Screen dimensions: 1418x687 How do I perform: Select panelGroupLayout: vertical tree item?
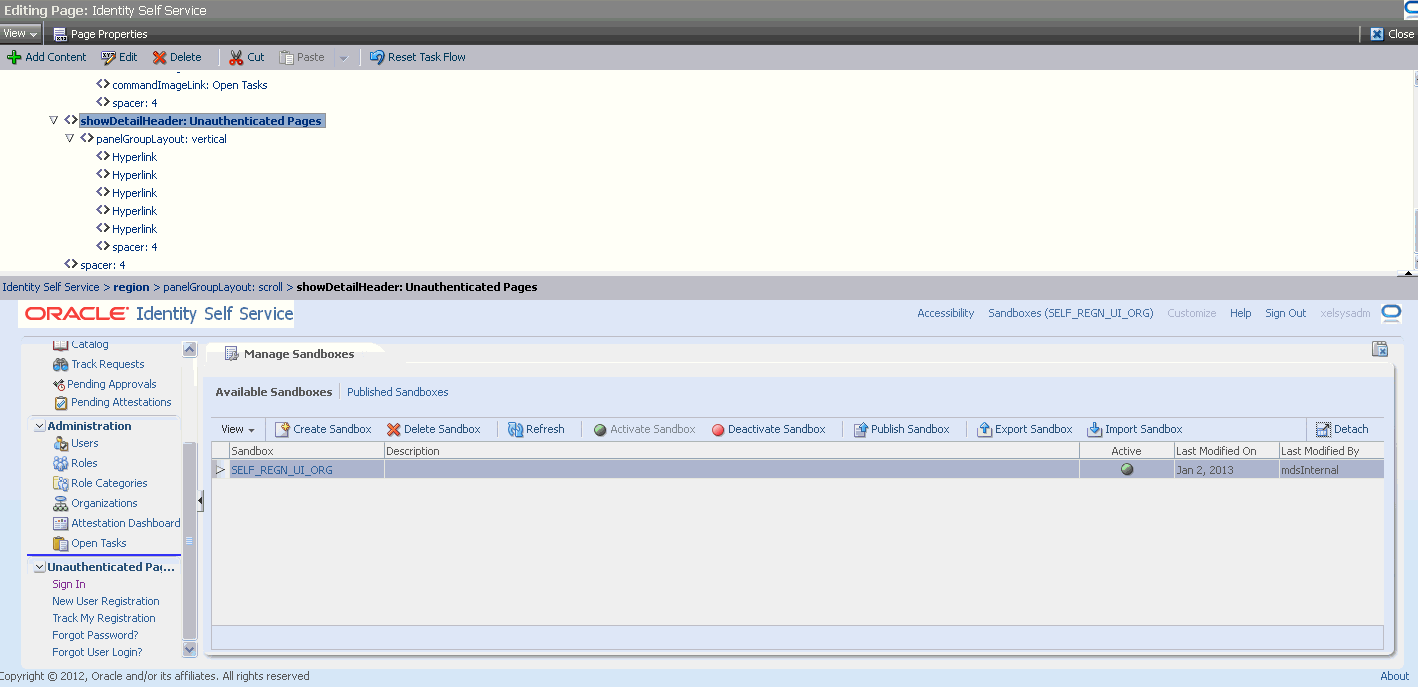[161, 139]
